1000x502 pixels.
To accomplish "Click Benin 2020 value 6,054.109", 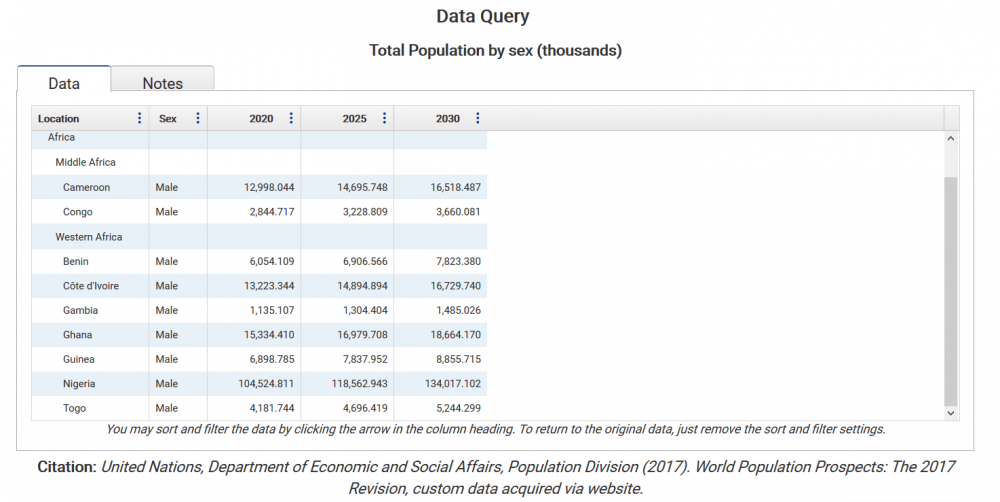I will (272, 262).
